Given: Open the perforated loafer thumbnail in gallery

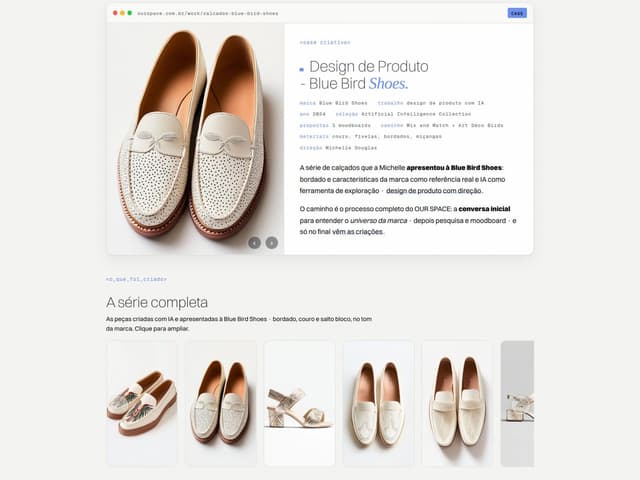Looking at the screenshot, I should [x=221, y=403].
